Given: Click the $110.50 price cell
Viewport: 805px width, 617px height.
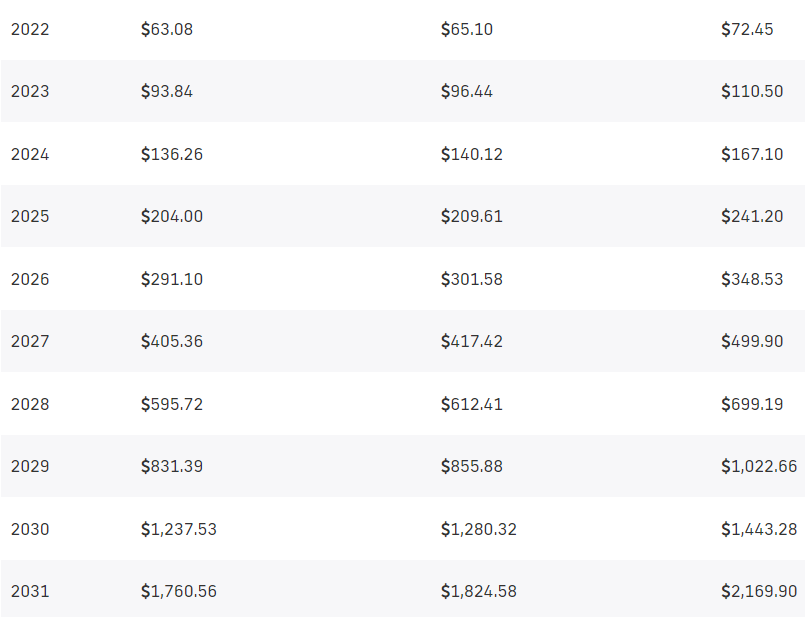Looking at the screenshot, I should coord(752,91).
